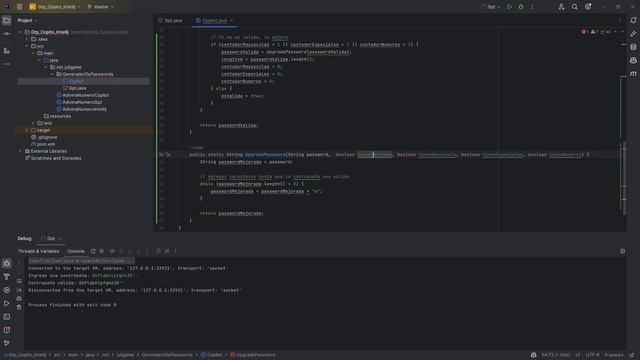Screen dimensions: 640x360
Task: Expand the target folder
Action: [27, 130]
